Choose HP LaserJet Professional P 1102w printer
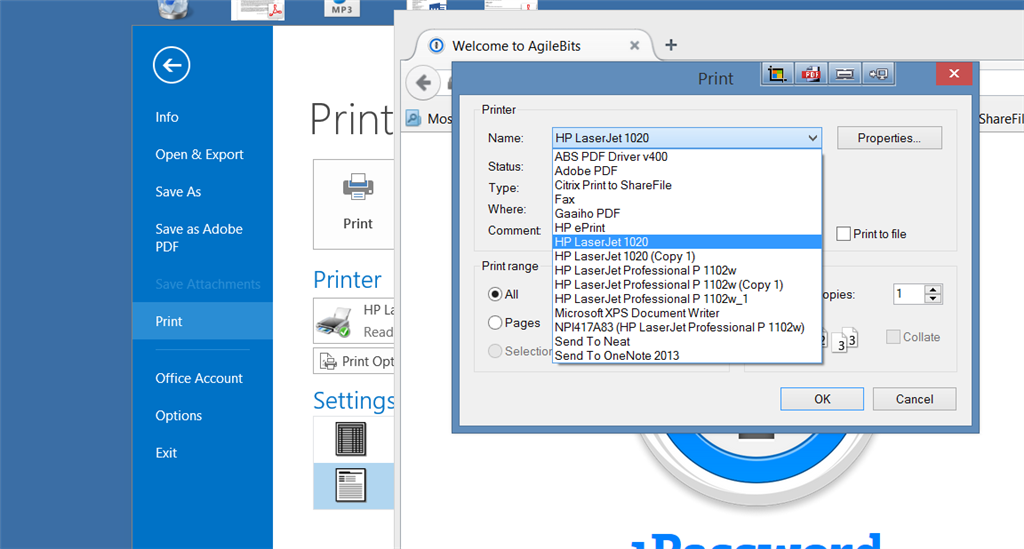This screenshot has height=549, width=1024. coord(686,270)
